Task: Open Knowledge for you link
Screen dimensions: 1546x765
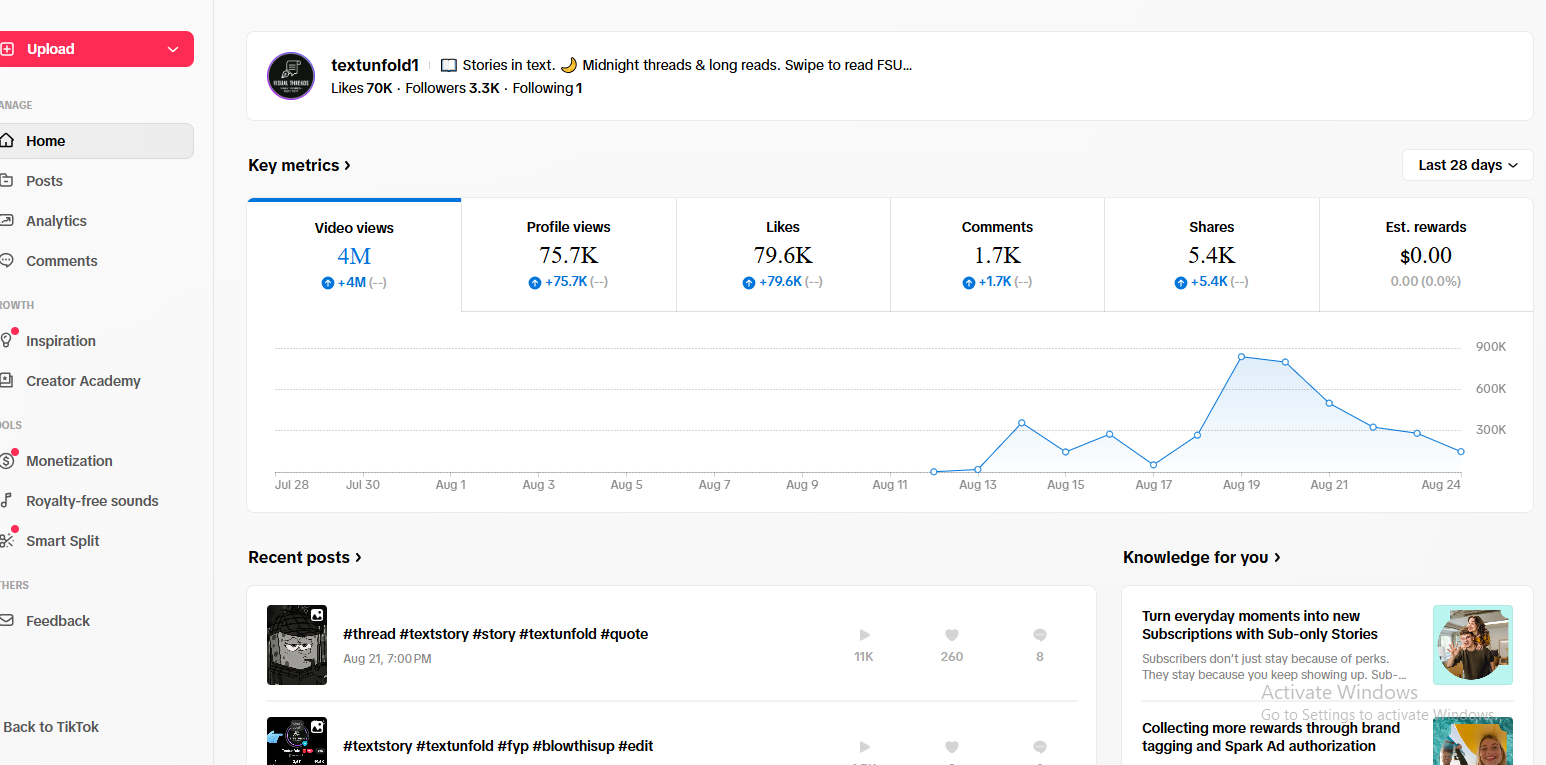Action: point(1202,557)
